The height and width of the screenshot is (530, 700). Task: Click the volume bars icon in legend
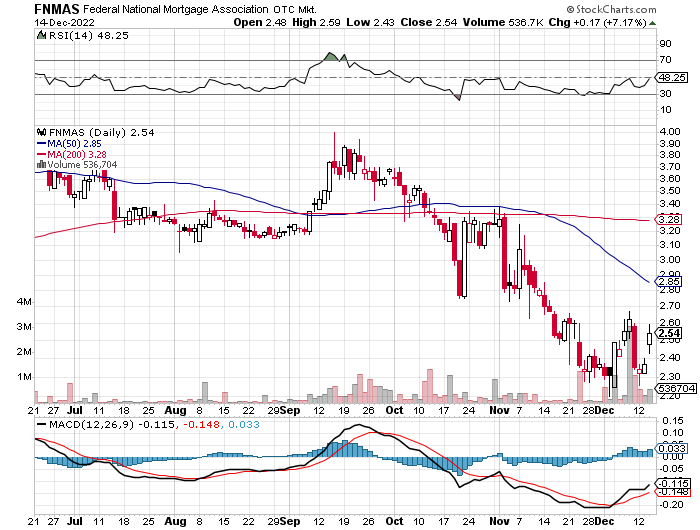[x=41, y=165]
